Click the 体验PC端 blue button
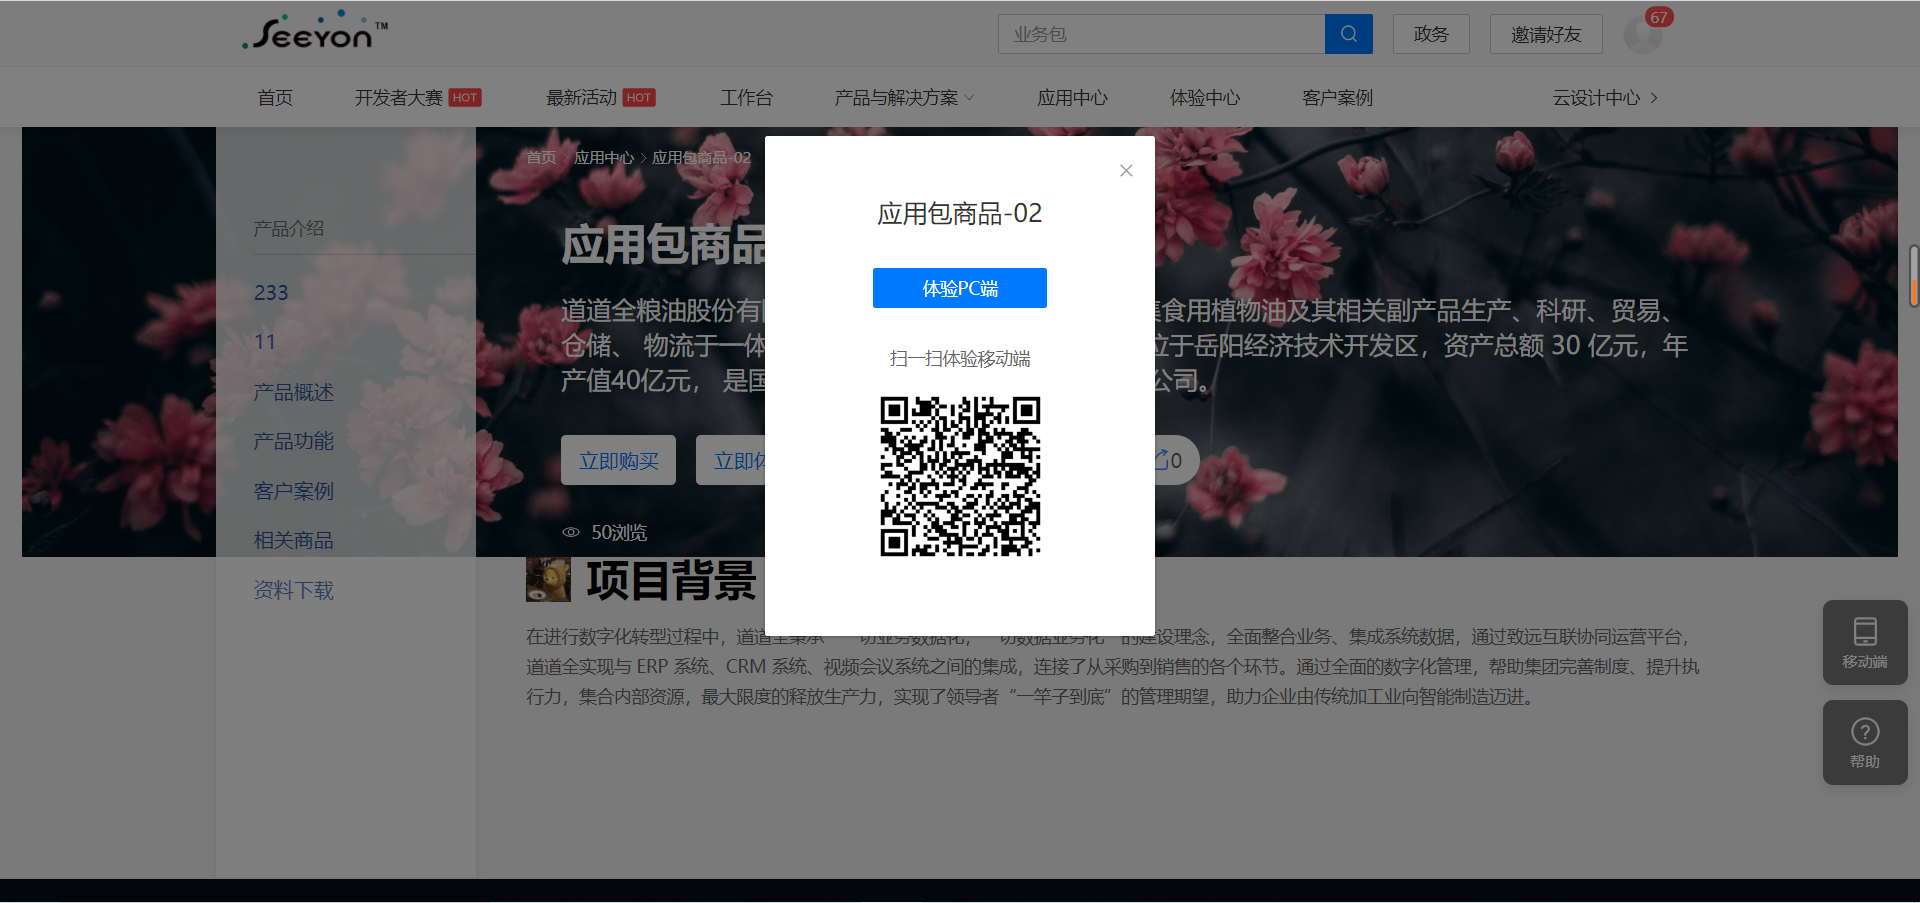This screenshot has width=1920, height=903. point(960,288)
